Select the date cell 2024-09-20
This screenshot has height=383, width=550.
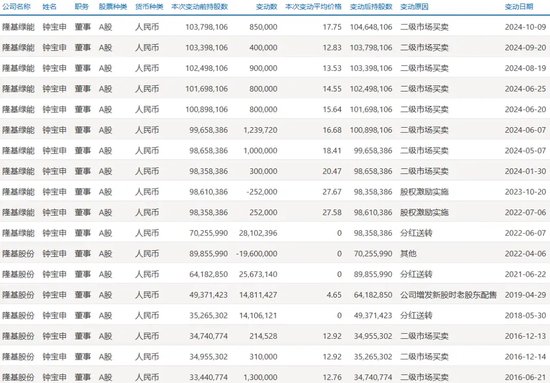pyautogui.click(x=525, y=48)
